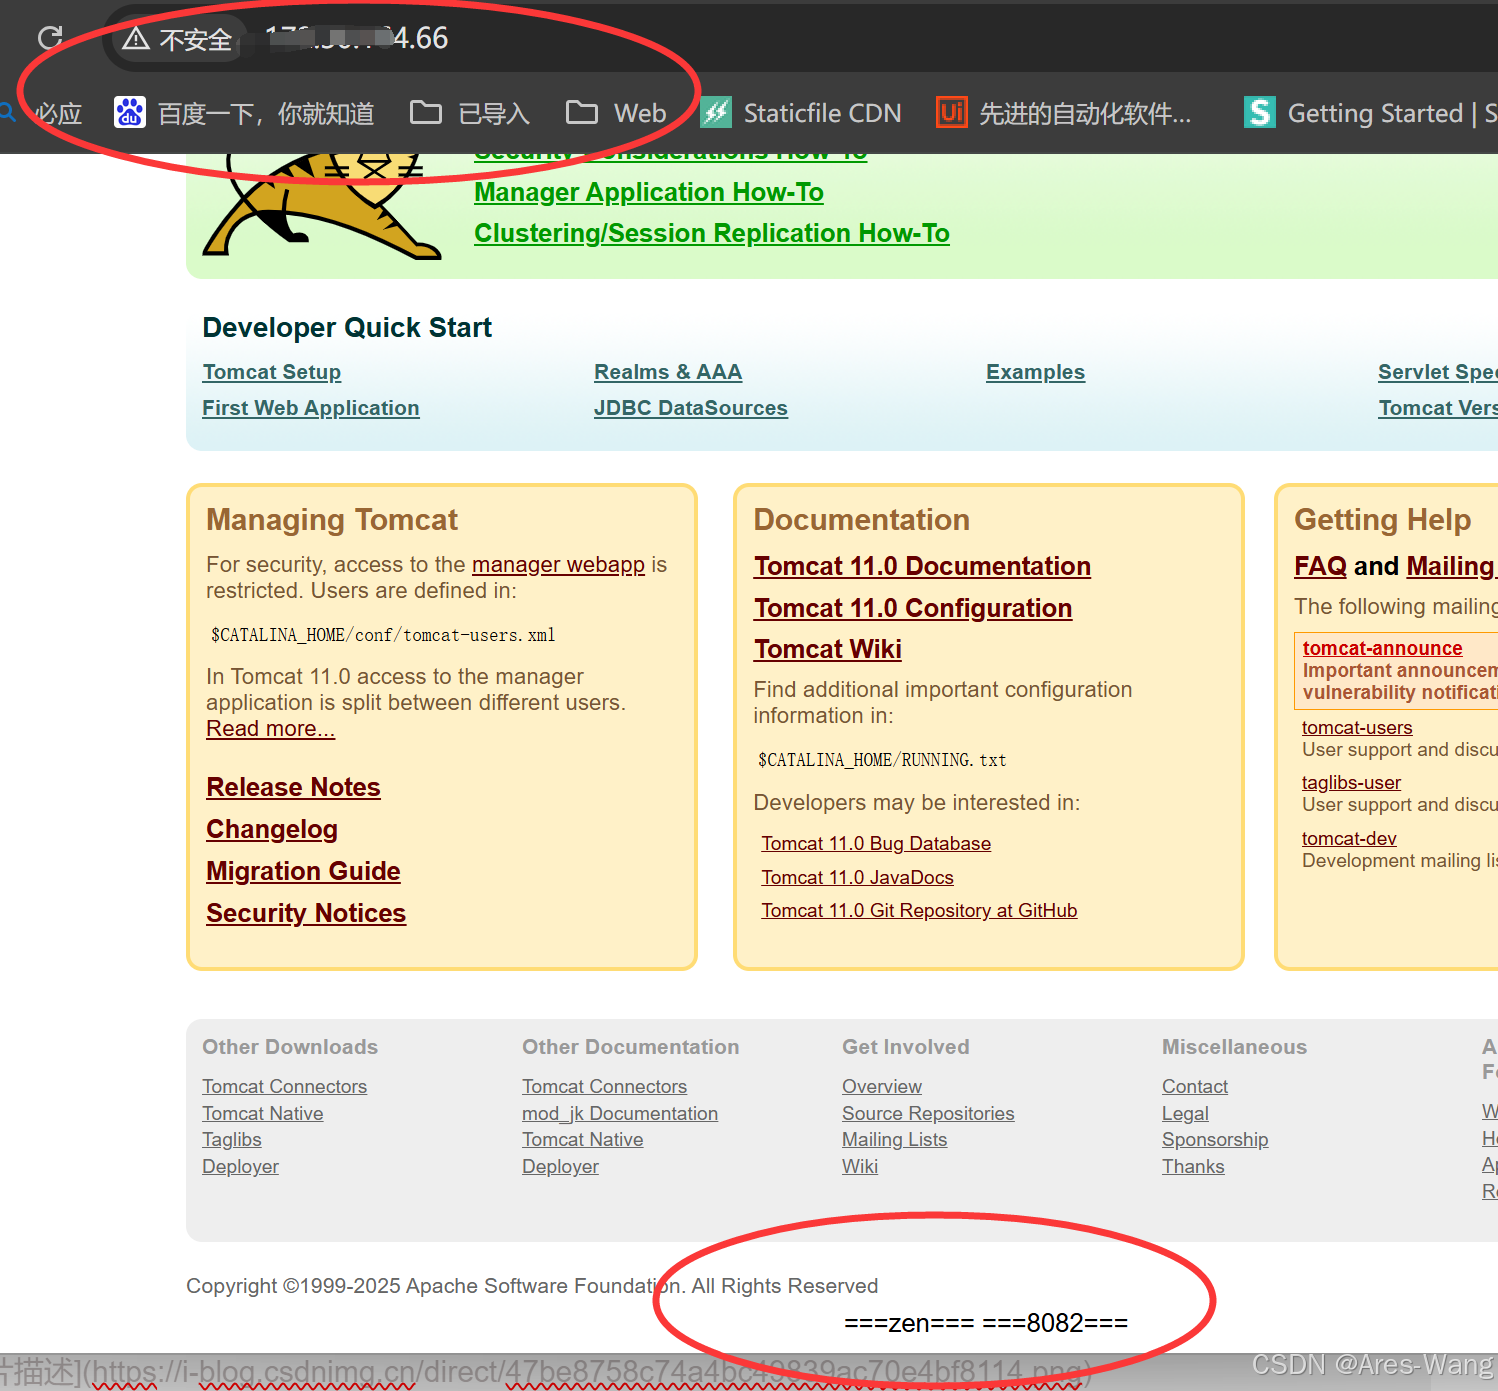Viewport: 1498px width, 1391px height.
Task: Open the FAQ link under Getting Help
Action: (x=1320, y=566)
